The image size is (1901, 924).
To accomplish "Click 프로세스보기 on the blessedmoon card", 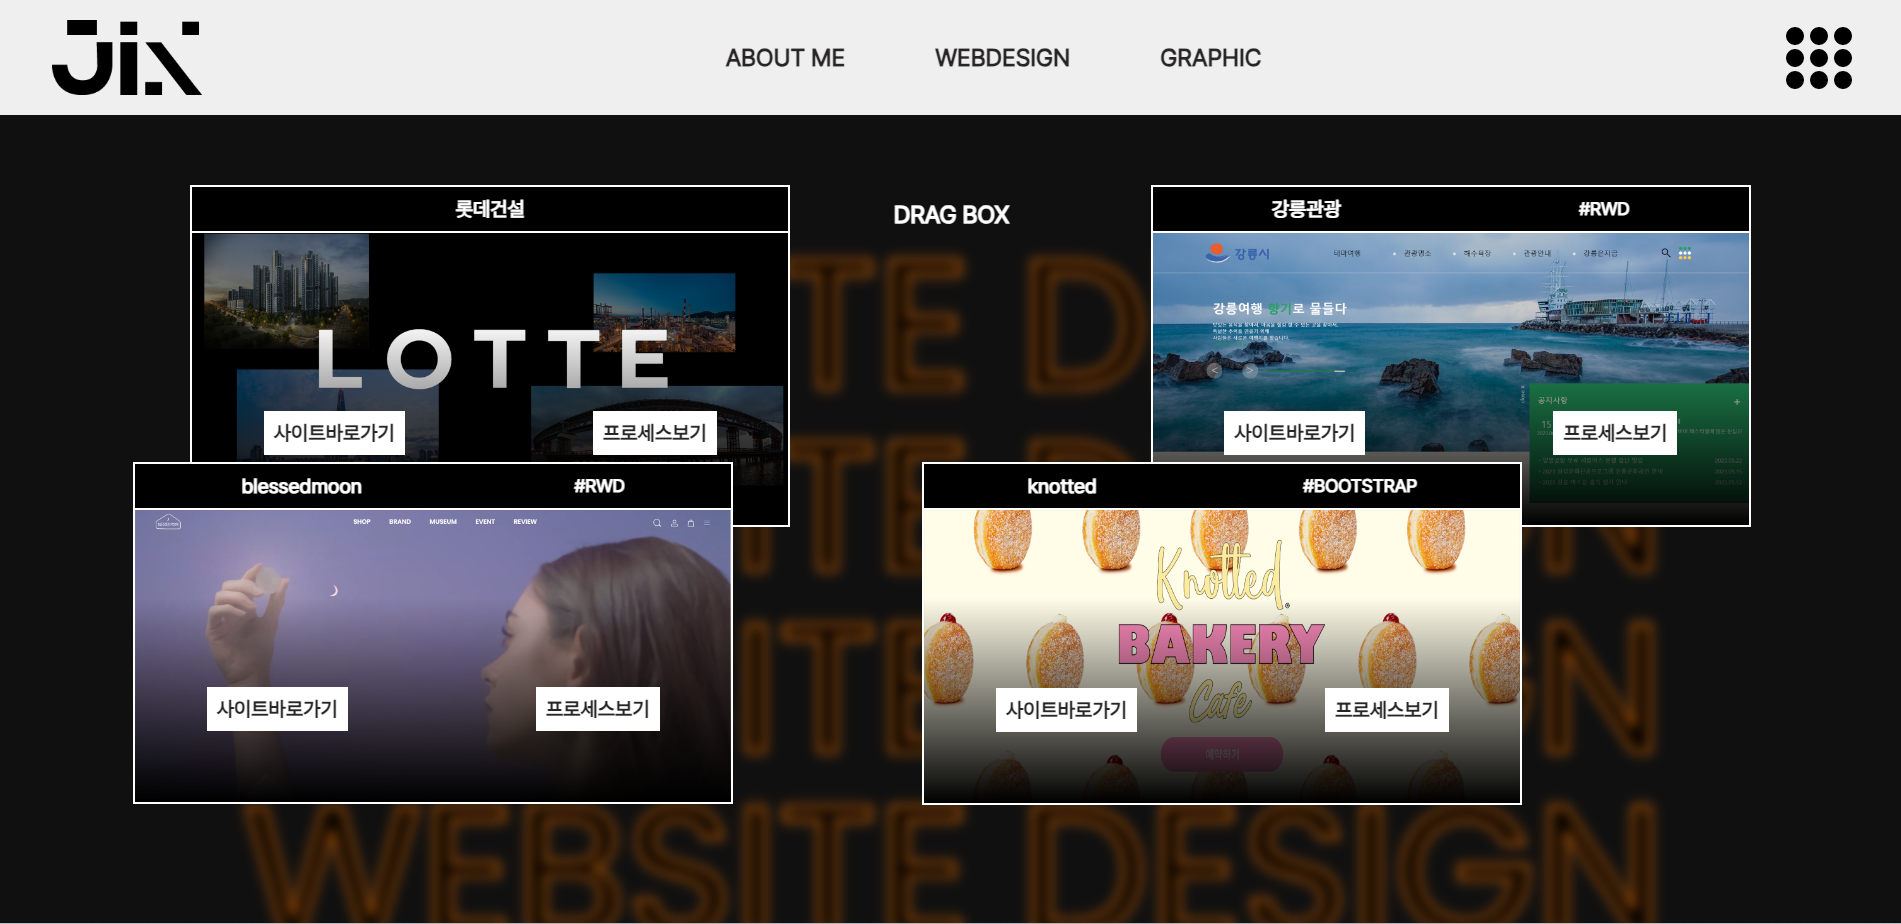I will (598, 709).
